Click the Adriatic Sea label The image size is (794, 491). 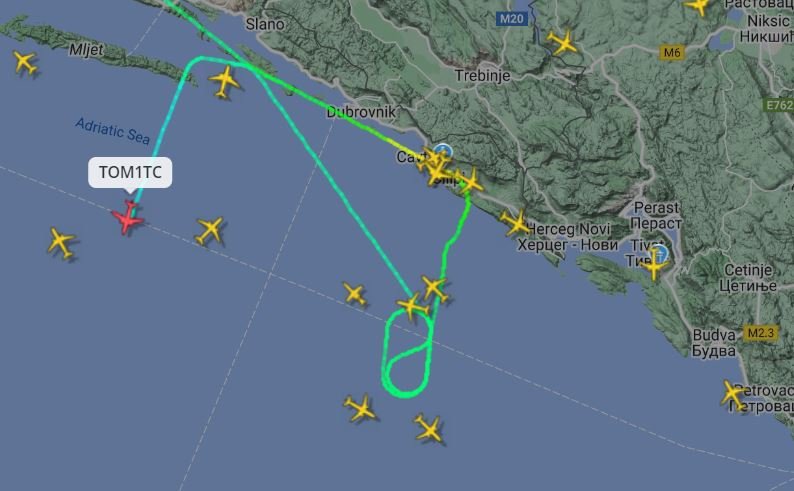(x=112, y=131)
